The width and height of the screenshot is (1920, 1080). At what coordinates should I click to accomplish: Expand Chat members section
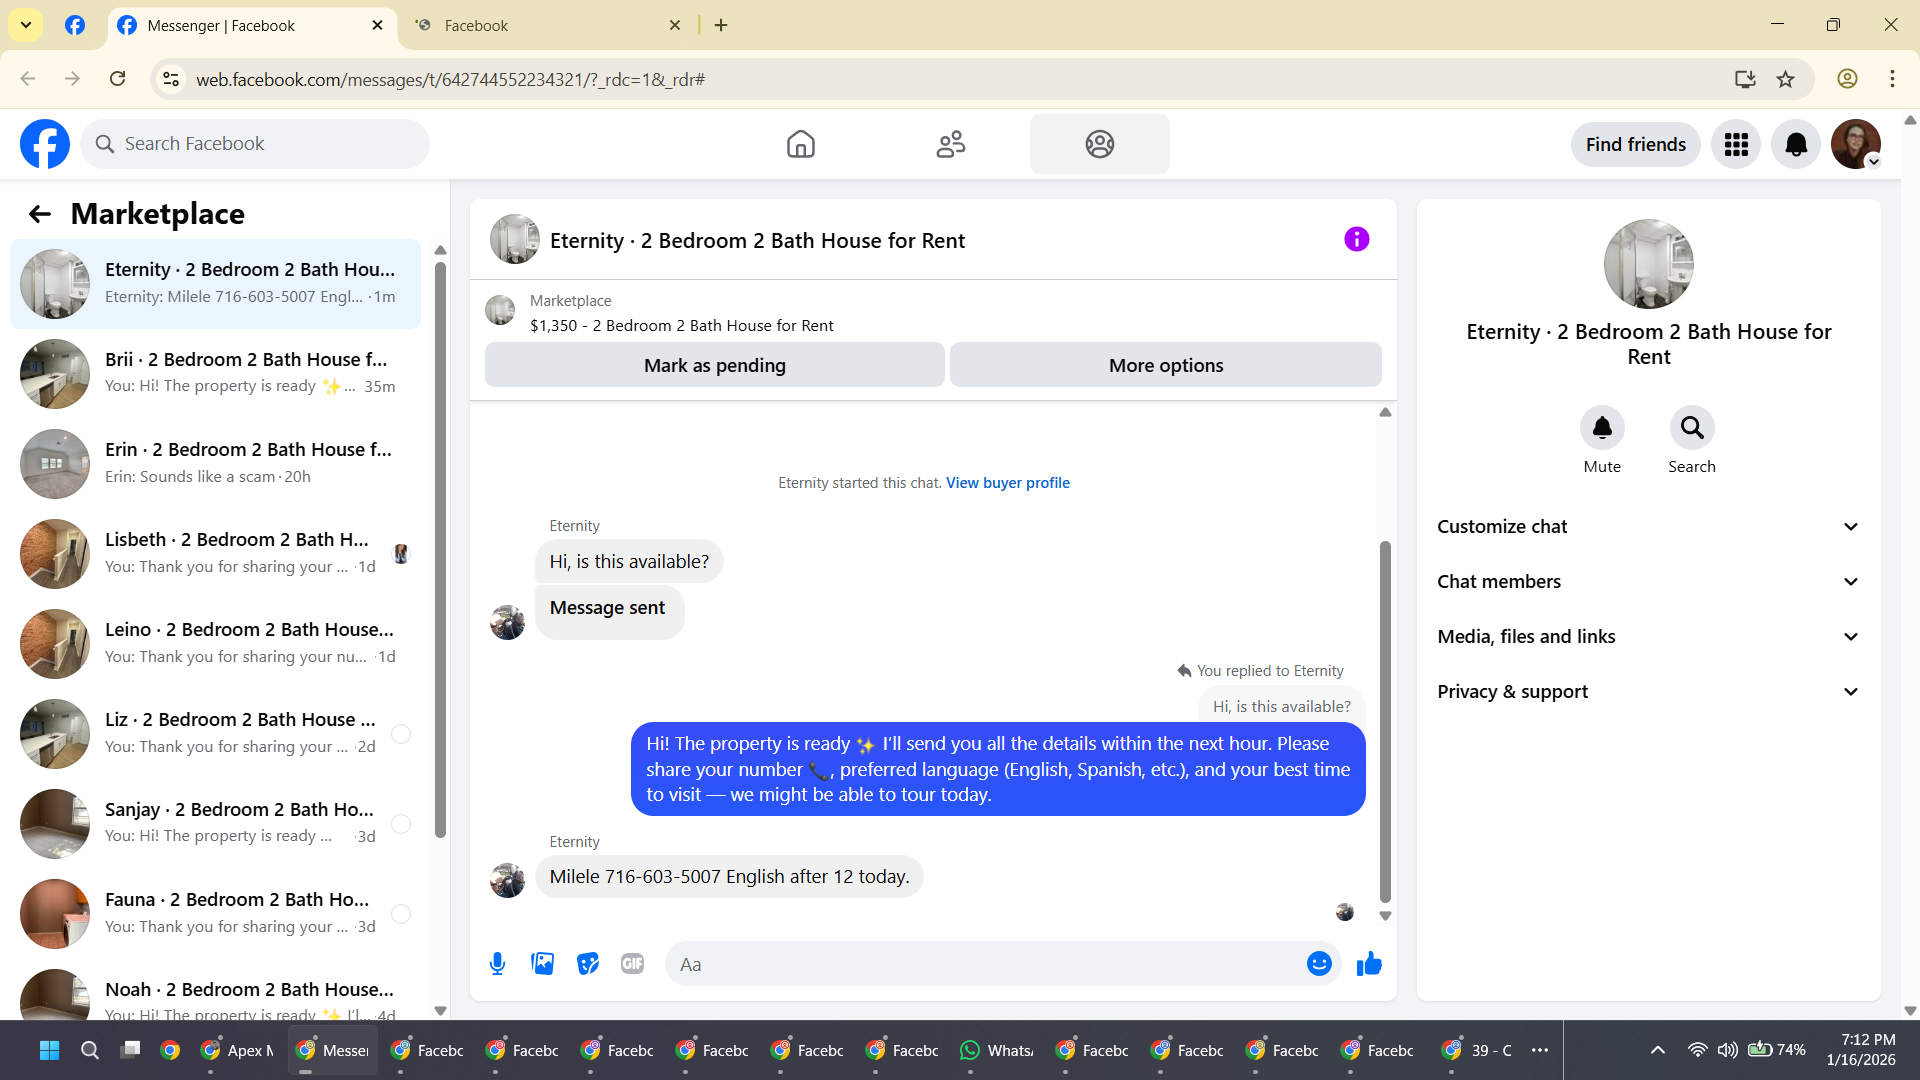pos(1648,582)
